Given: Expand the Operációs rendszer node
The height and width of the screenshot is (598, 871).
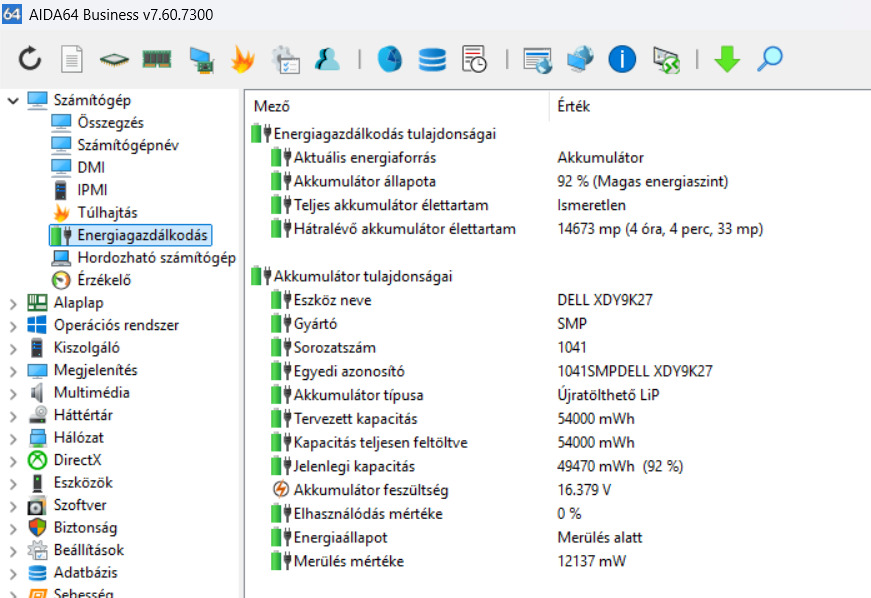Looking at the screenshot, I should tap(13, 326).
